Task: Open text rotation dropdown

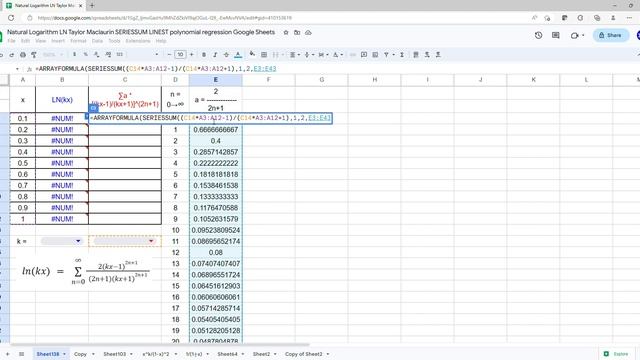Action: 337,55
